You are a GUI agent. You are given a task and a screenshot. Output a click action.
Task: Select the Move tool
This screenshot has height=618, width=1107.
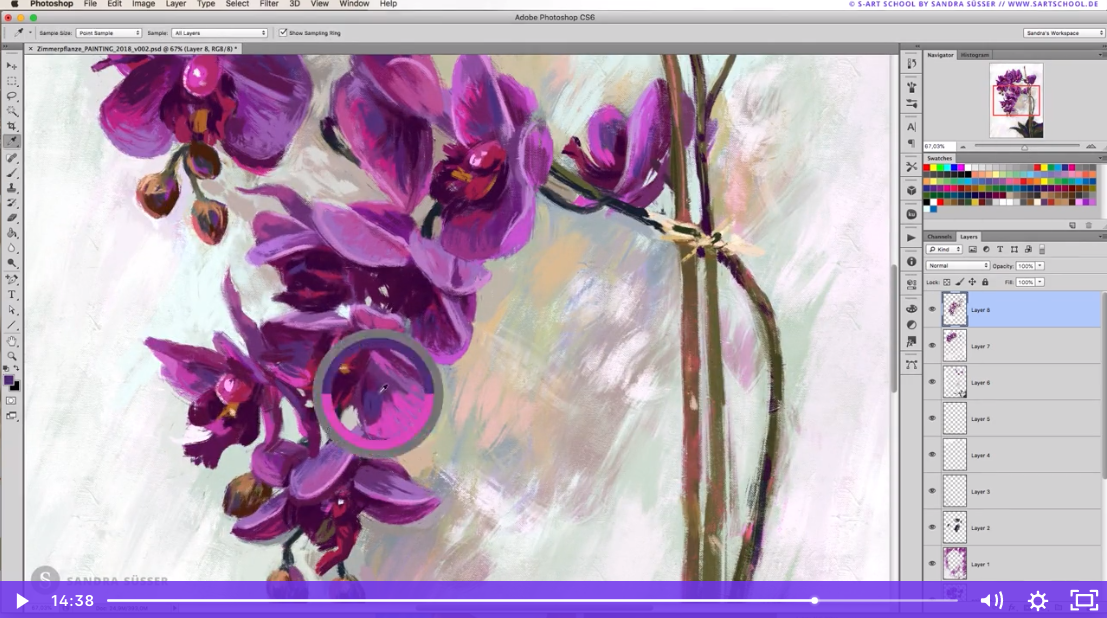point(12,66)
